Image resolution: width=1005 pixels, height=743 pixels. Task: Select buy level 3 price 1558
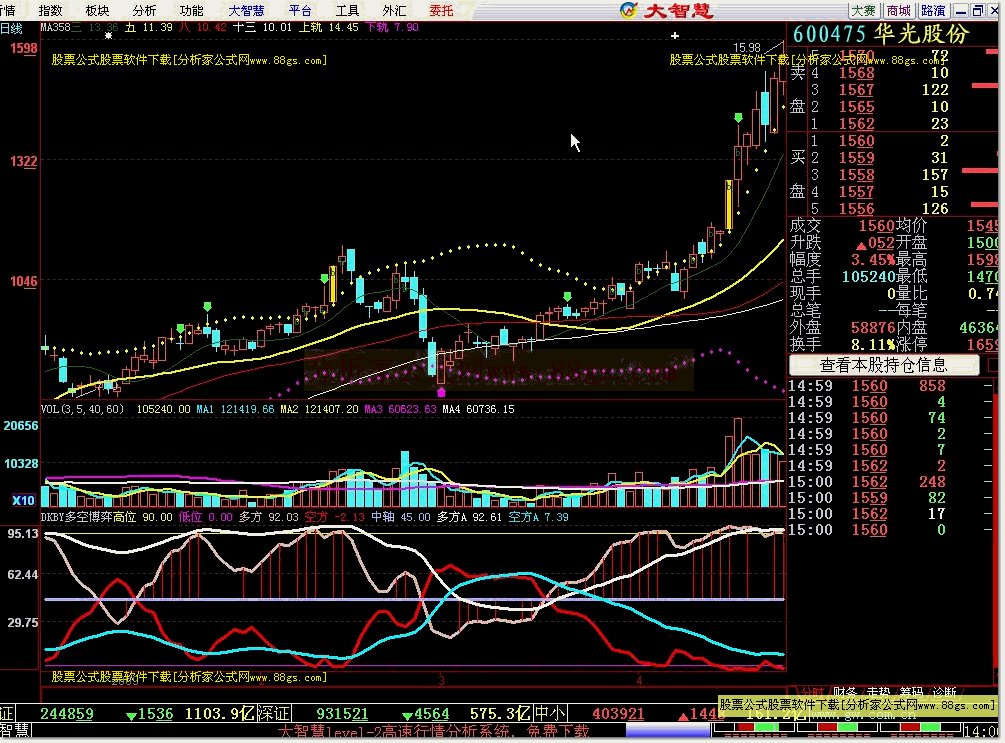coord(857,175)
